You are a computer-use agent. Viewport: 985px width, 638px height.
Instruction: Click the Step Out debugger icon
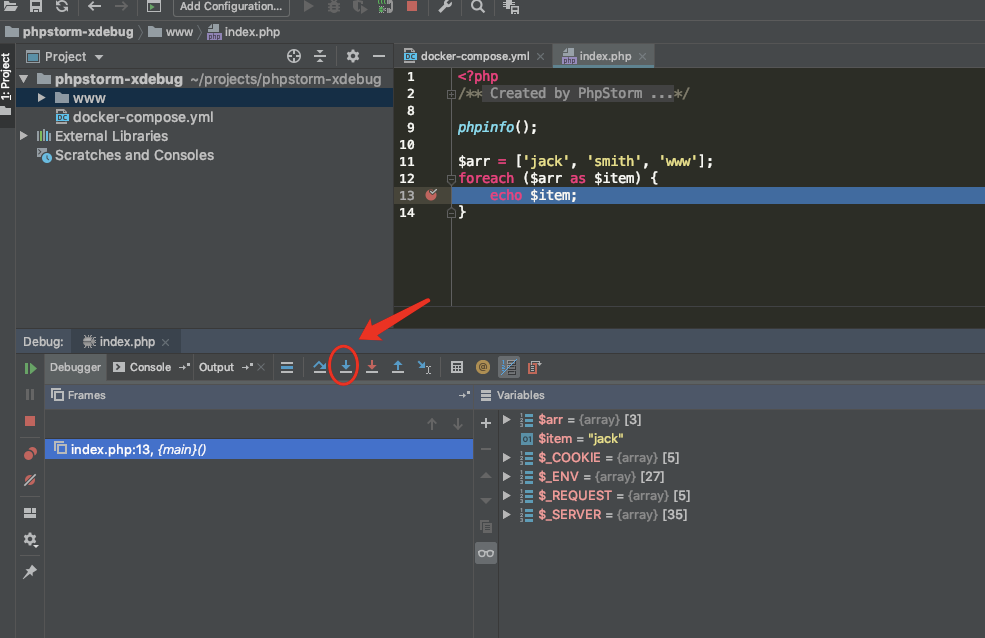tap(398, 367)
